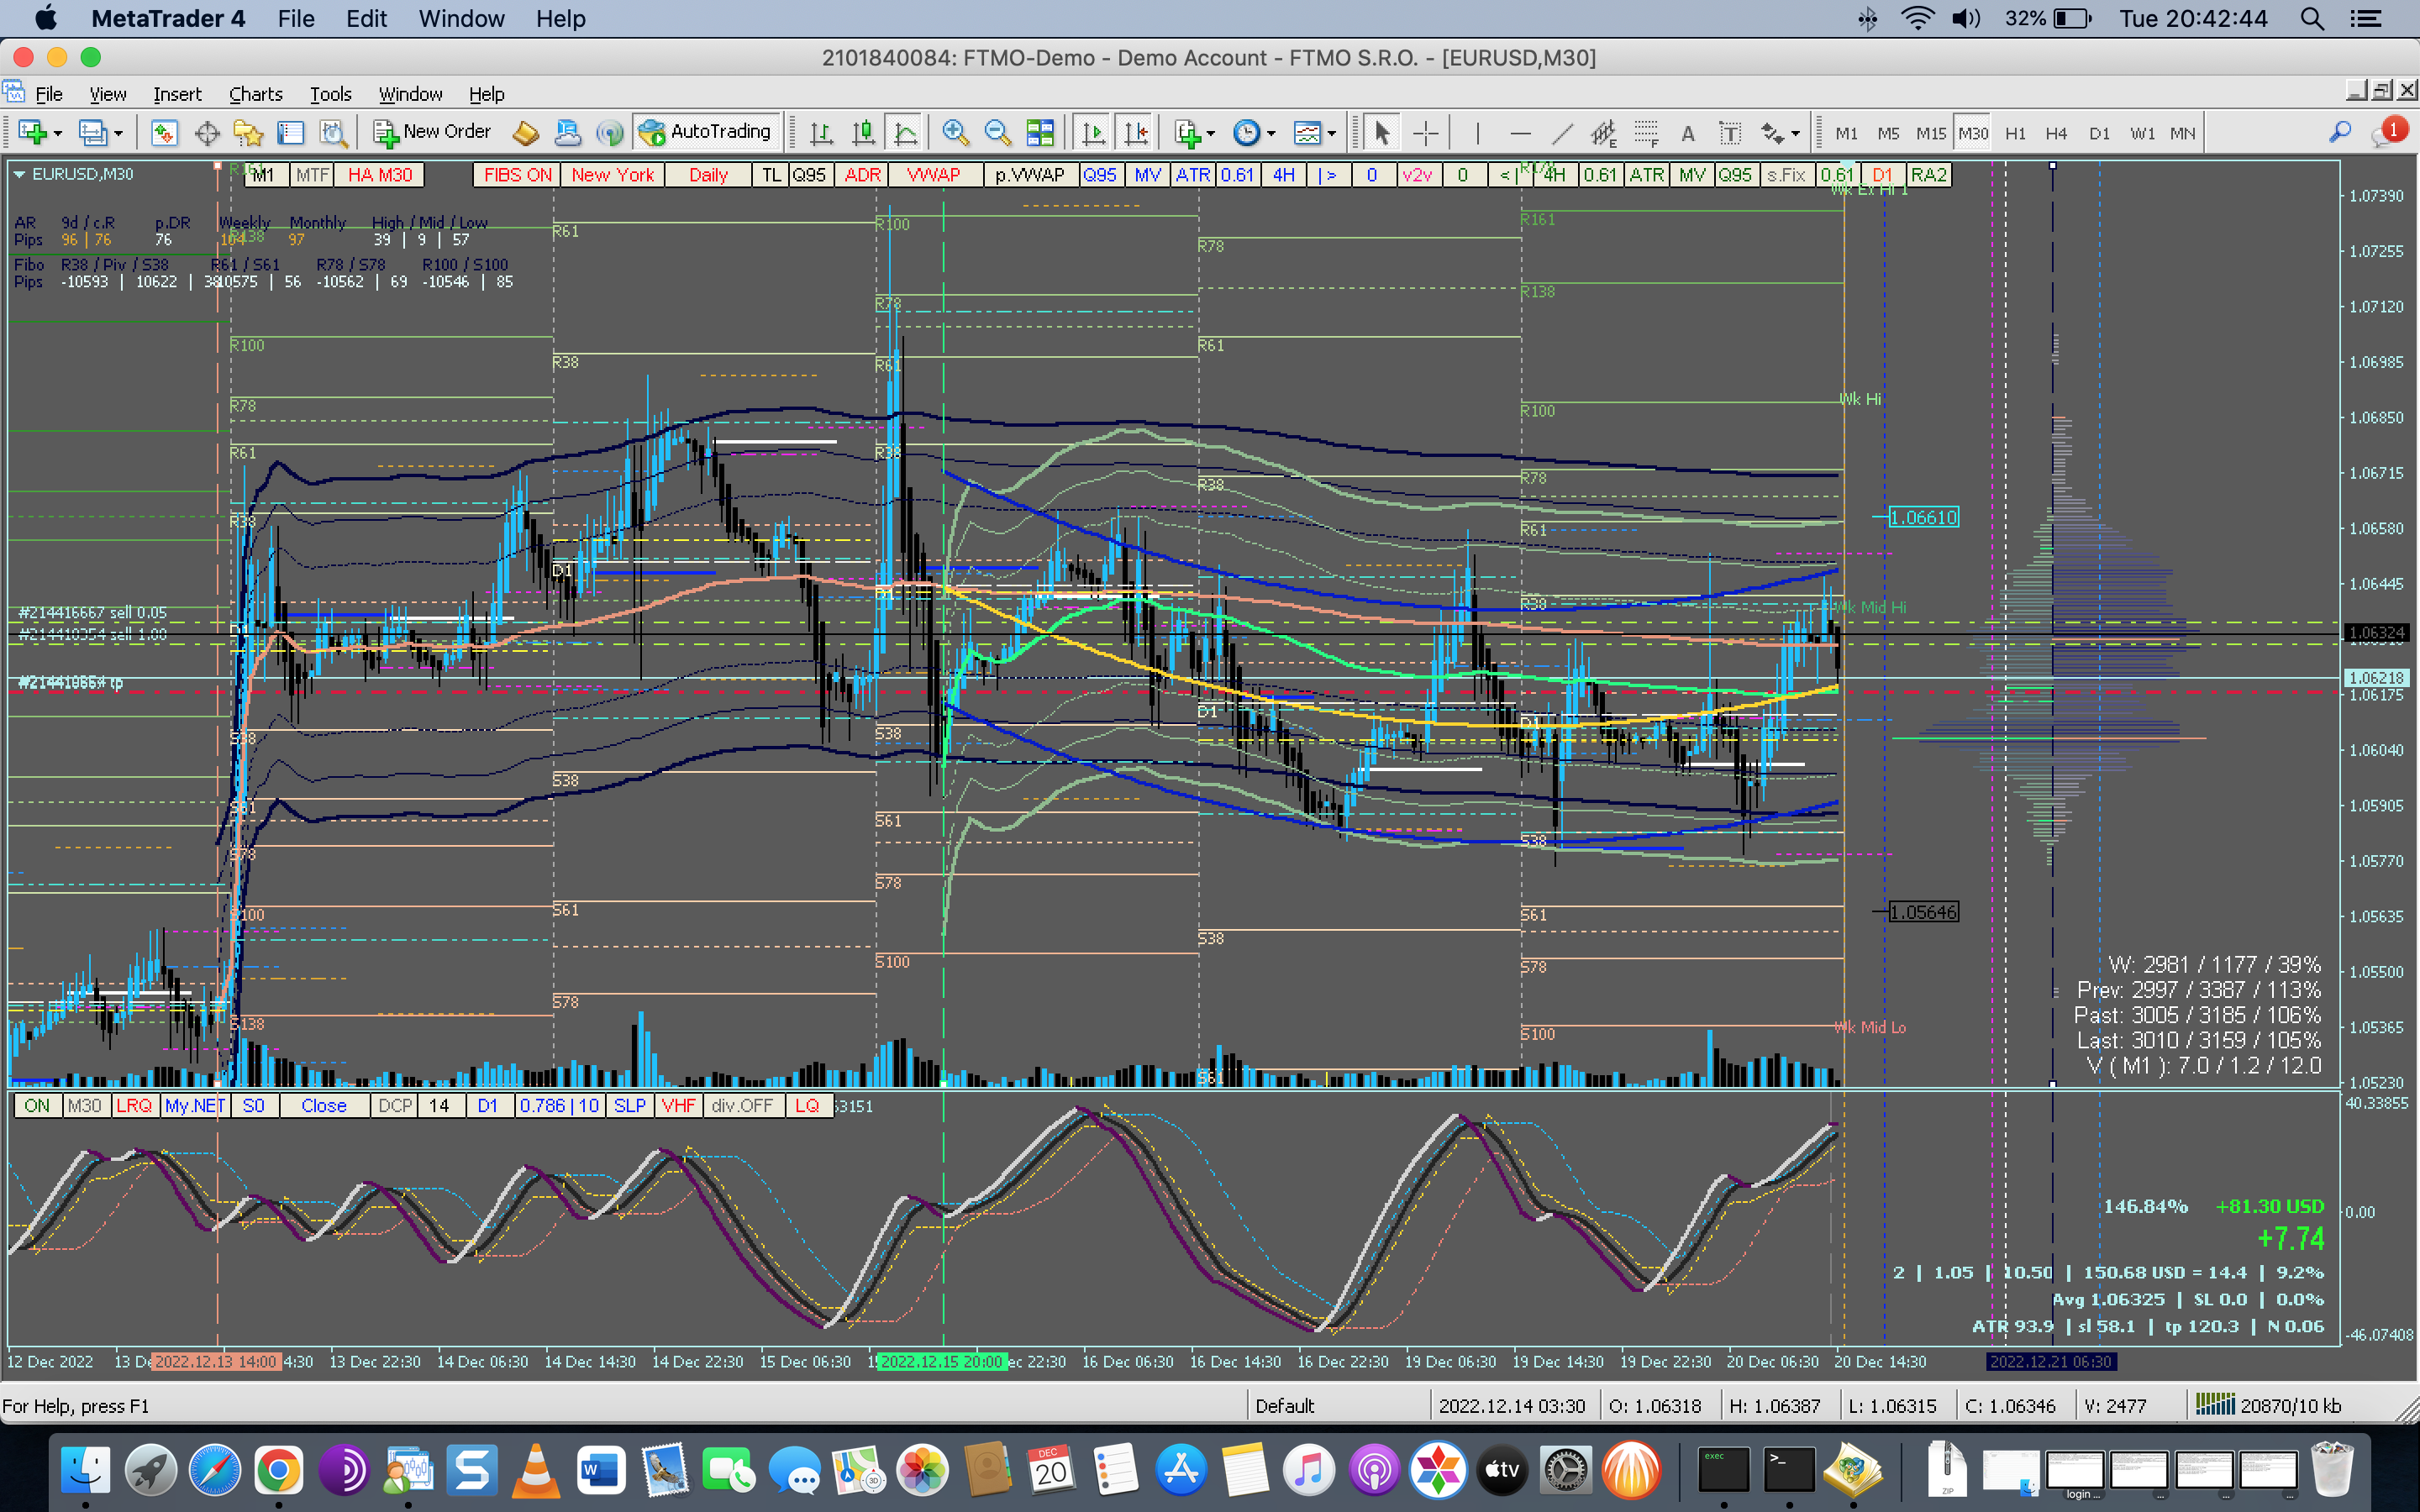Viewport: 2420px width, 1512px height.
Task: Open the Insert menu
Action: tap(177, 94)
